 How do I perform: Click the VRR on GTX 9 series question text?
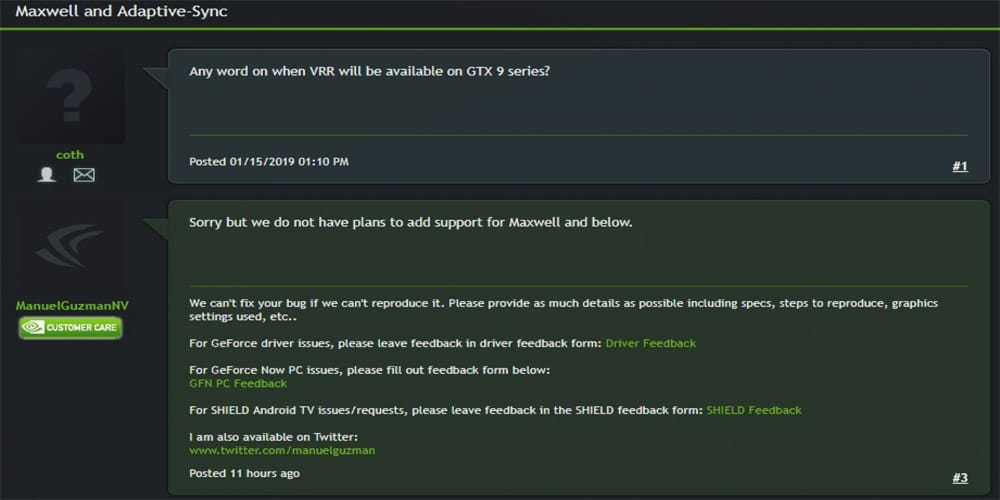[369, 72]
